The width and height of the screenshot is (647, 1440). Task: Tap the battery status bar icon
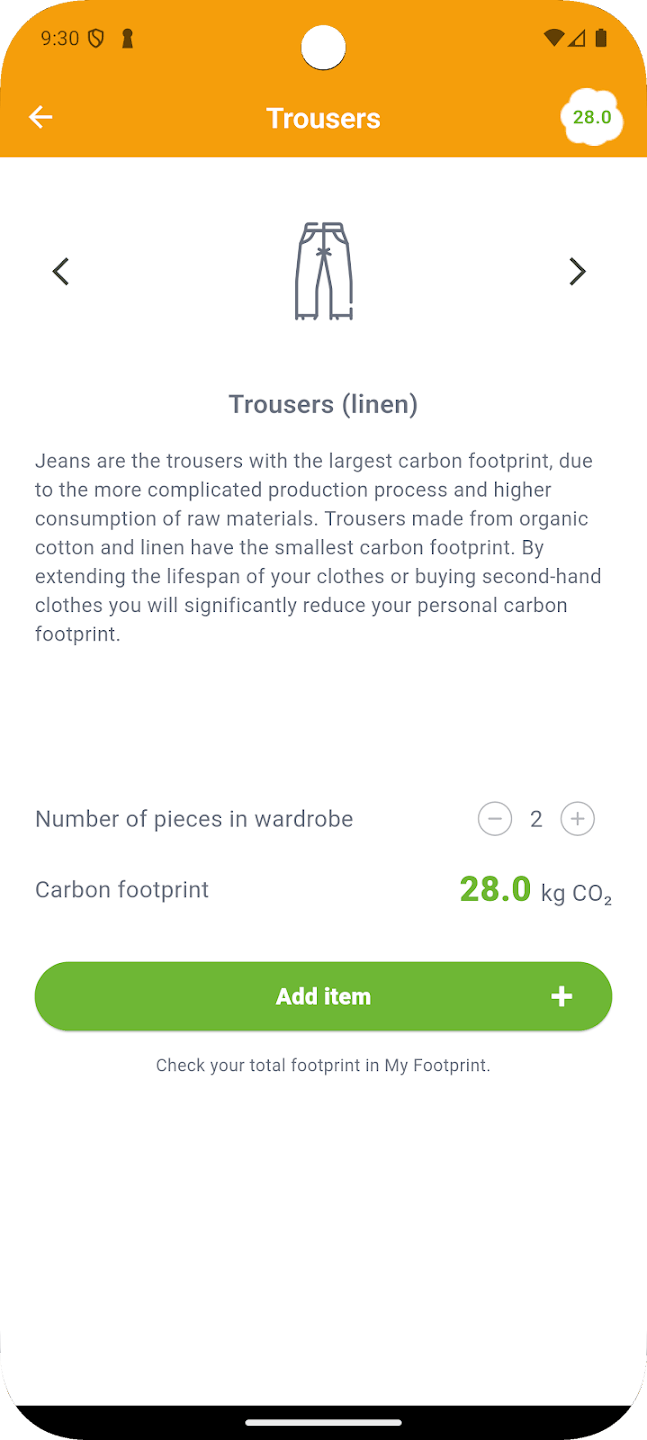[x=601, y=39]
